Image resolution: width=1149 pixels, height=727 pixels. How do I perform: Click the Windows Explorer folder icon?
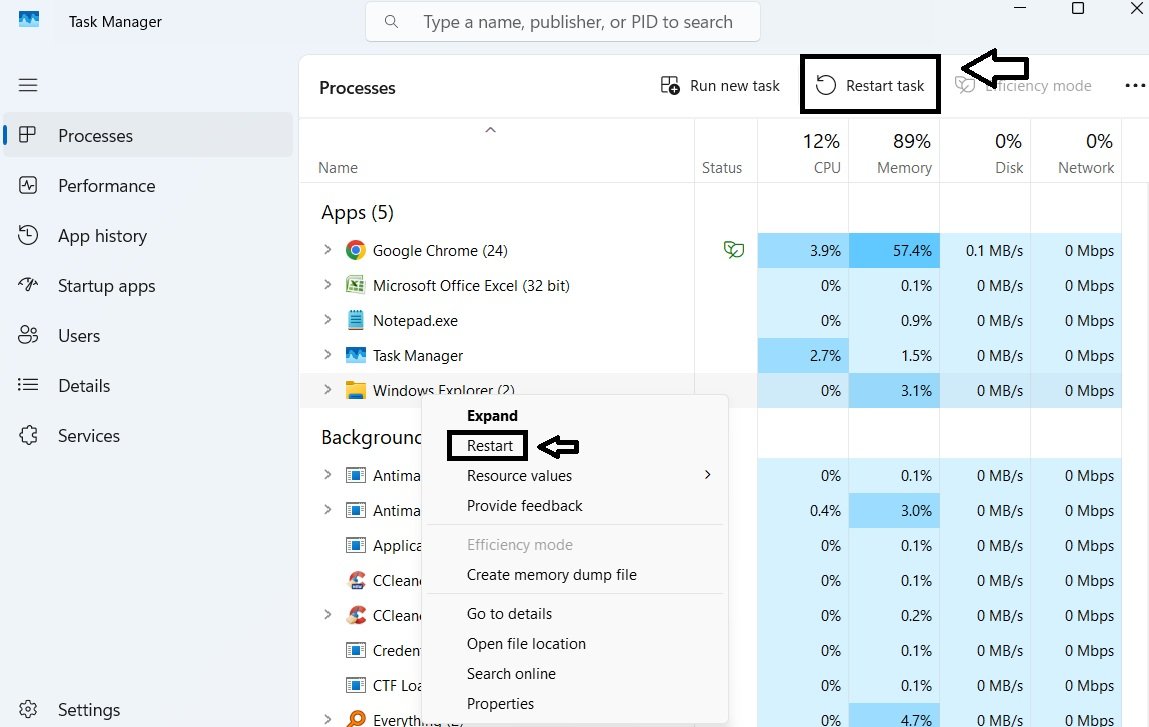point(355,390)
